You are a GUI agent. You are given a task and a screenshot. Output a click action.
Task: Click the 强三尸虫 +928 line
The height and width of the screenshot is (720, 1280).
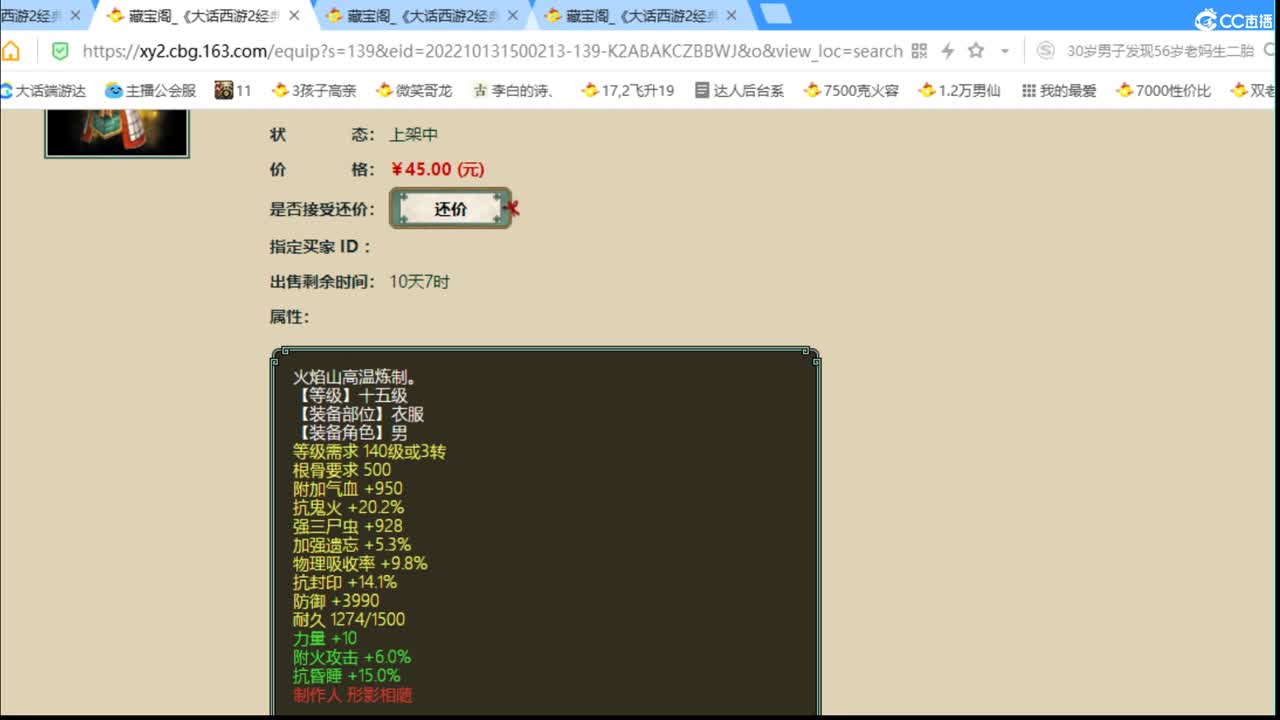(348, 526)
